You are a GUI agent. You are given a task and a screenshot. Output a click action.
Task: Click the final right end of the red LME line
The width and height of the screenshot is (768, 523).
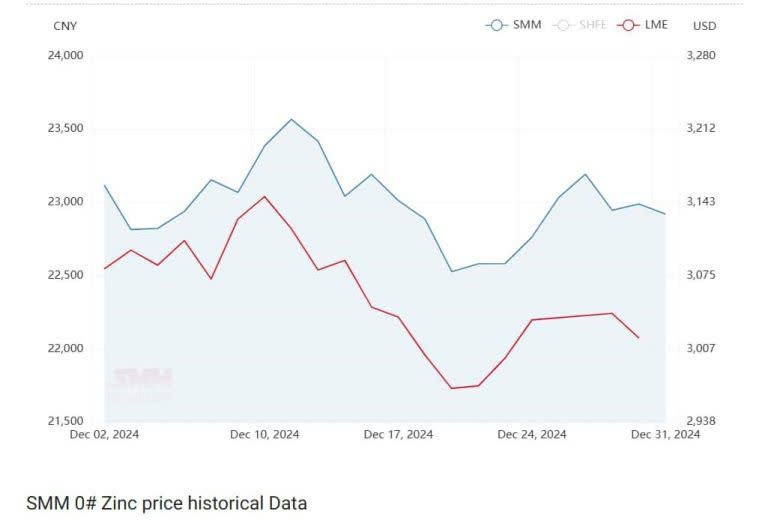pyautogui.click(x=639, y=338)
